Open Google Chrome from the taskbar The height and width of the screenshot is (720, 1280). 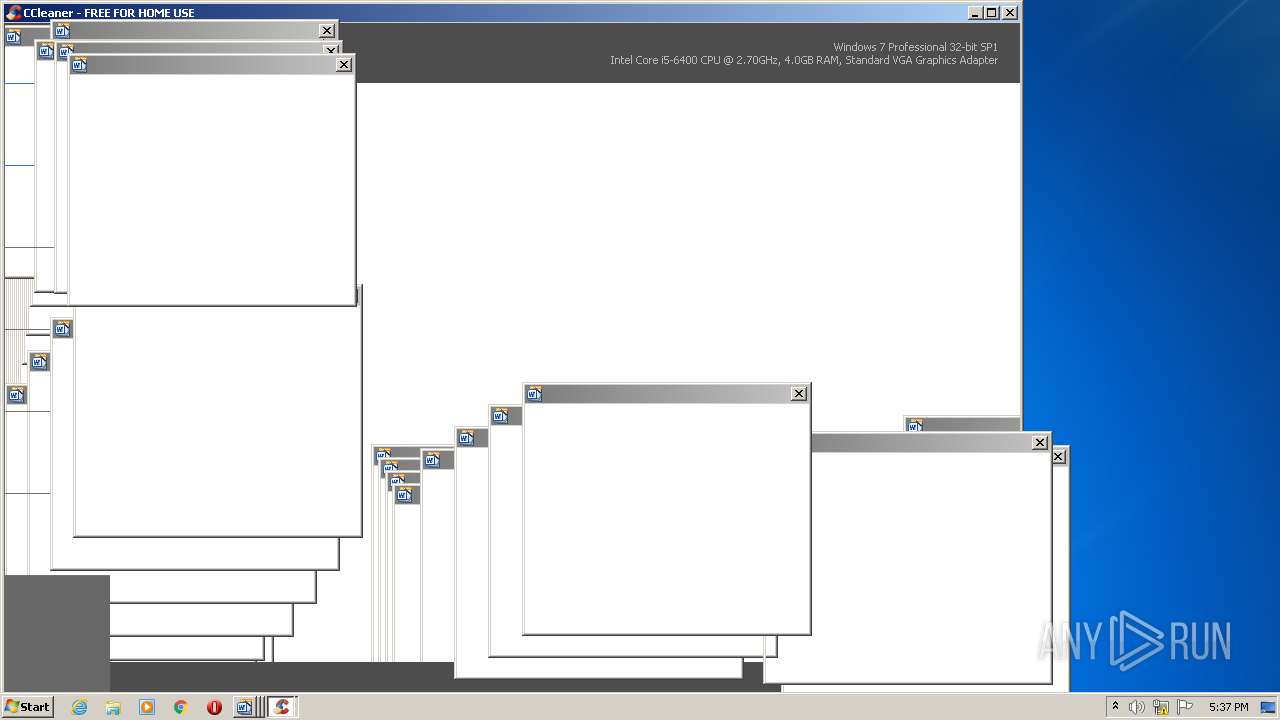181,707
